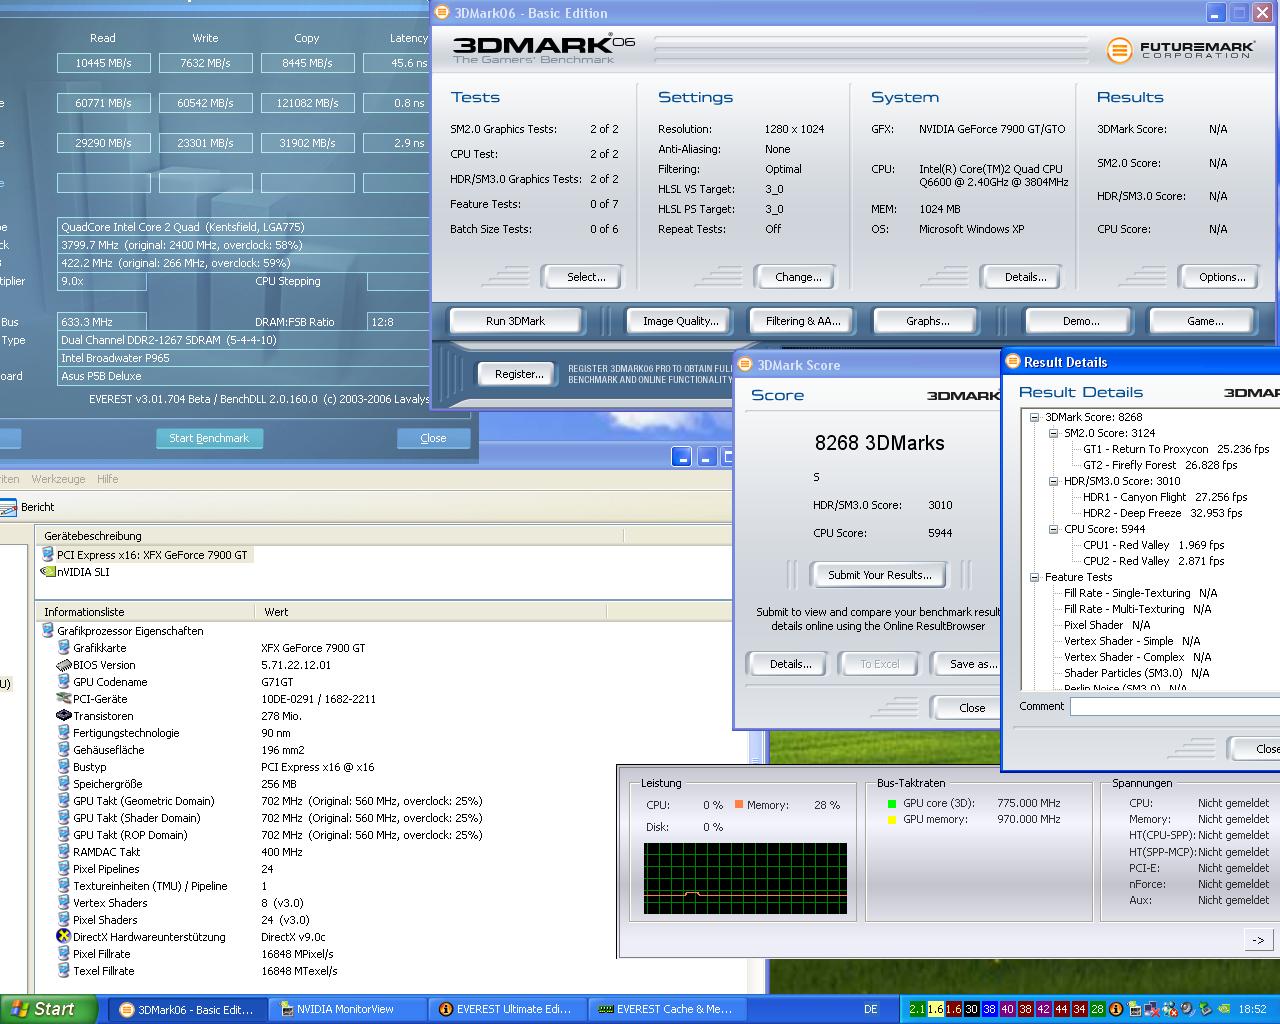Click the Texel Fillrate row icon
The image size is (1280, 1024).
click(64, 971)
